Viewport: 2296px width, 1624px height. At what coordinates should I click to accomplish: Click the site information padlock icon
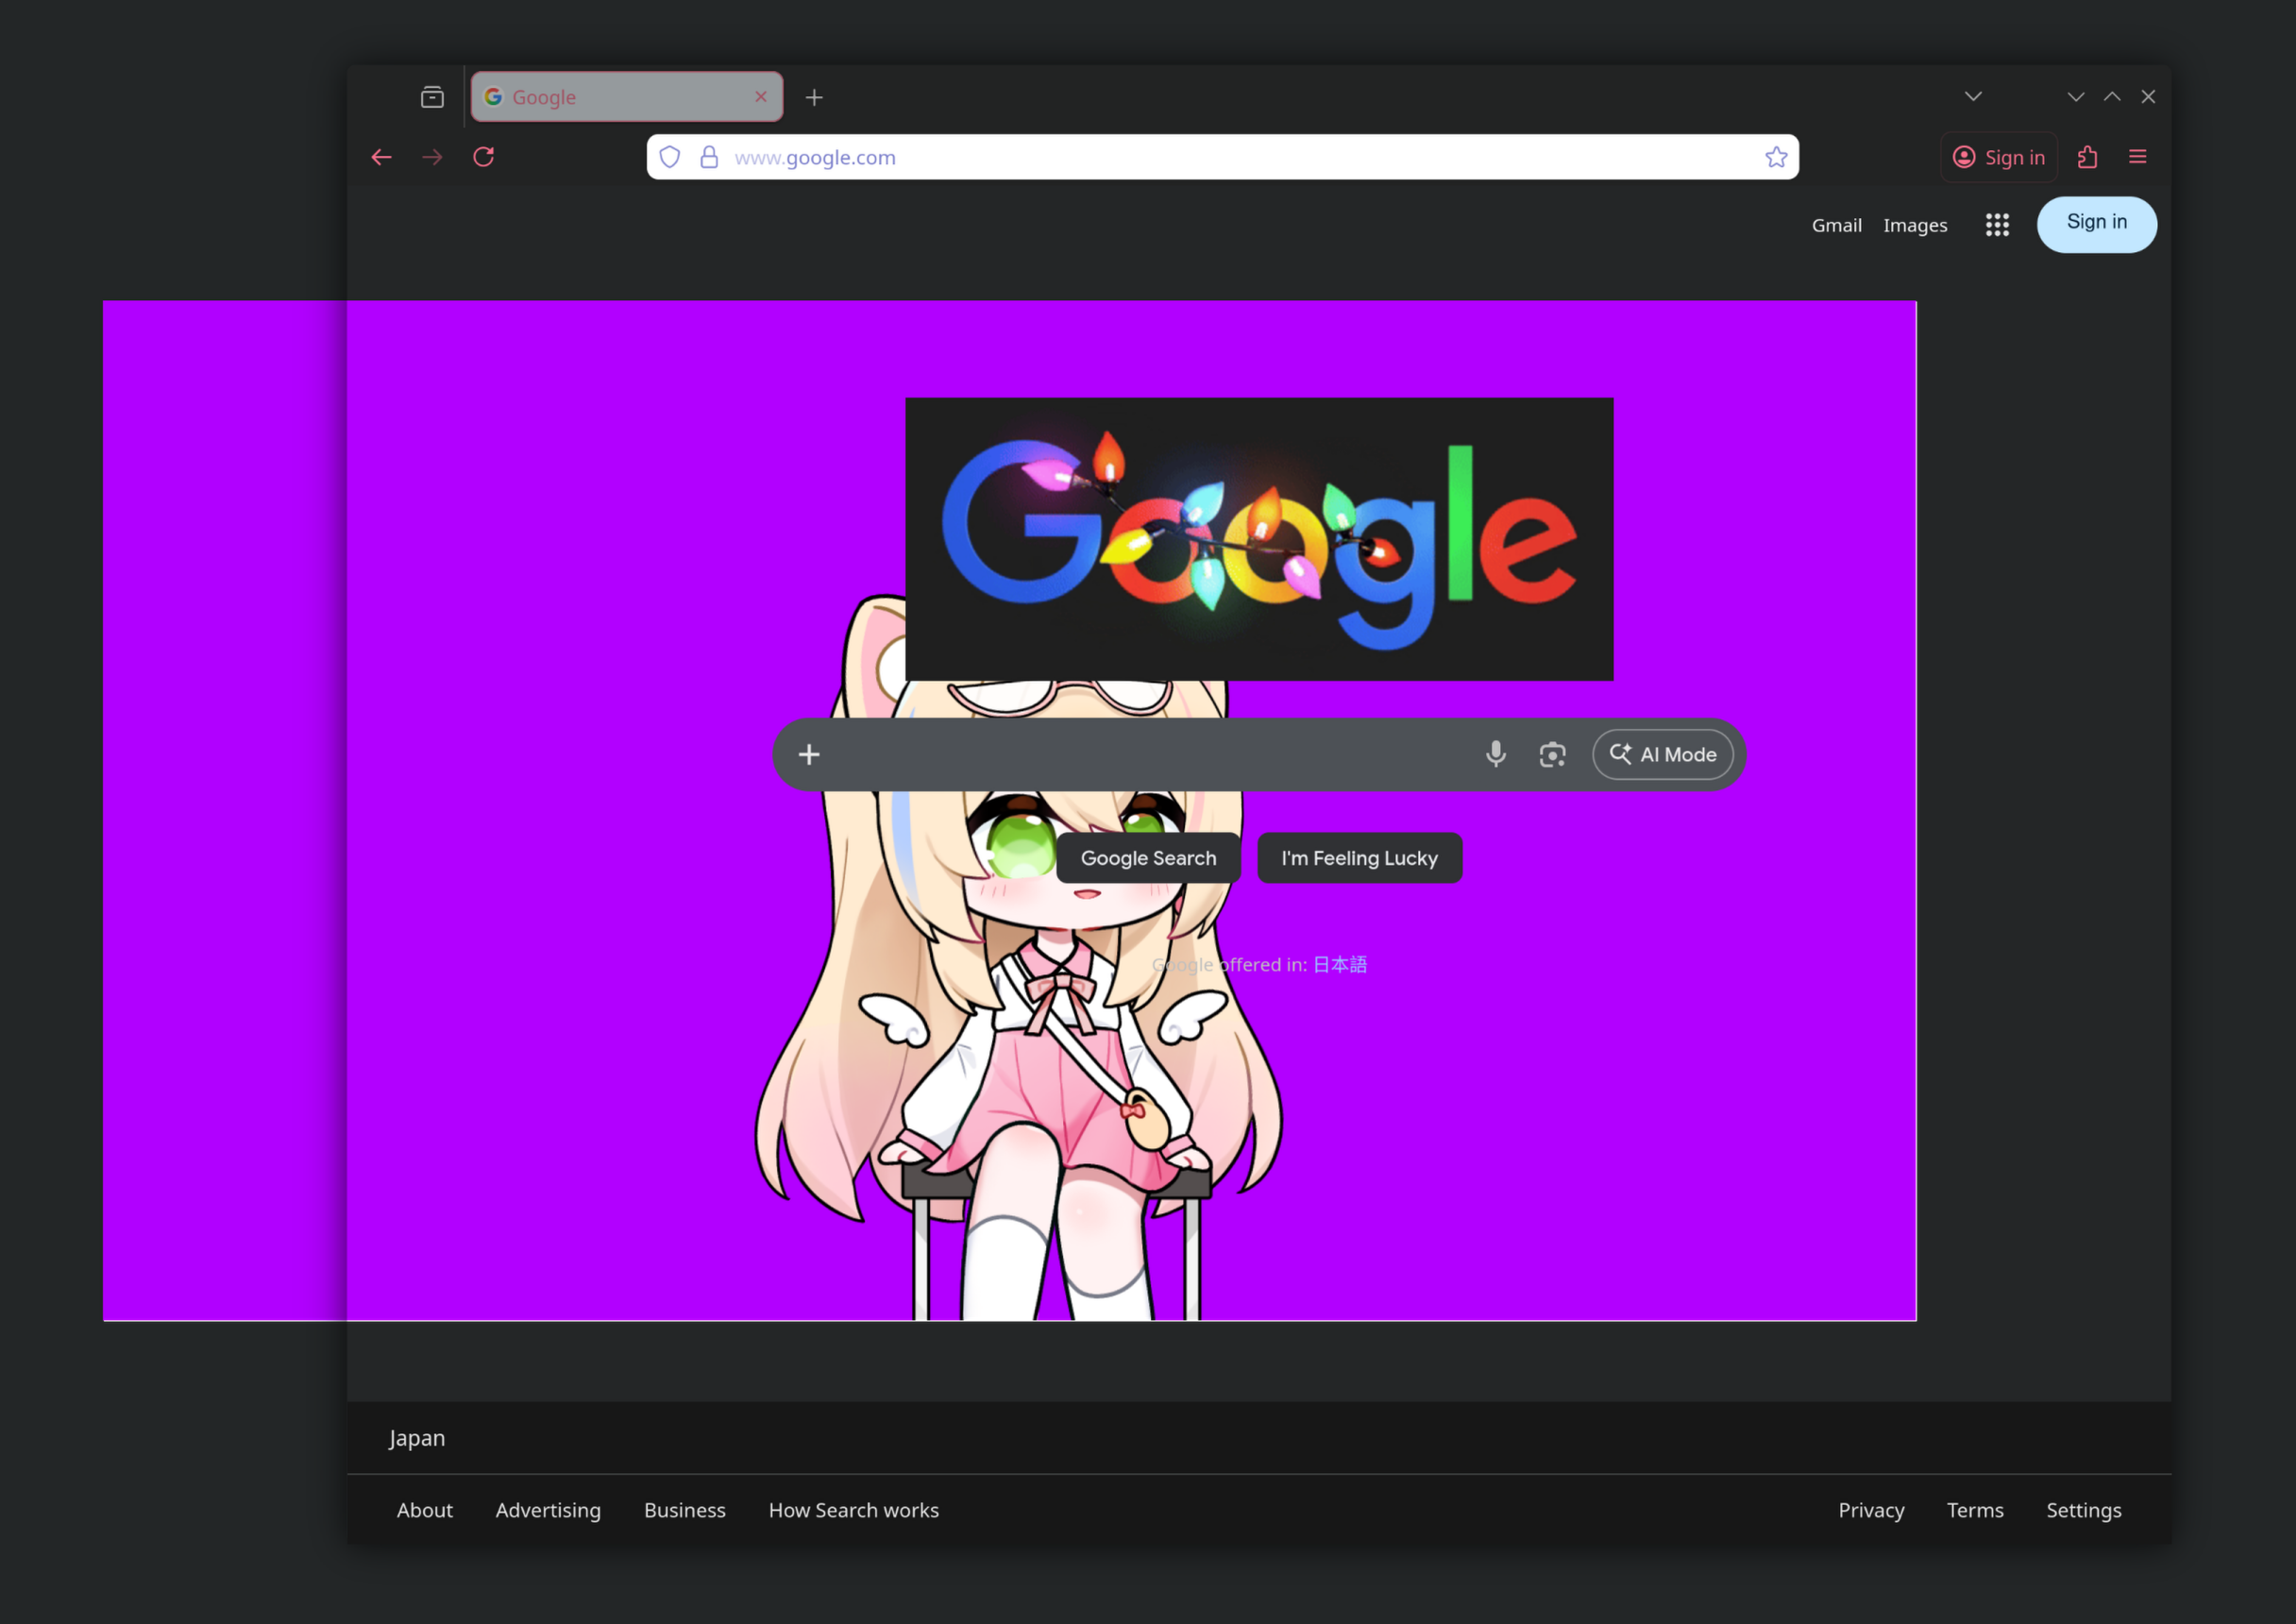click(709, 157)
